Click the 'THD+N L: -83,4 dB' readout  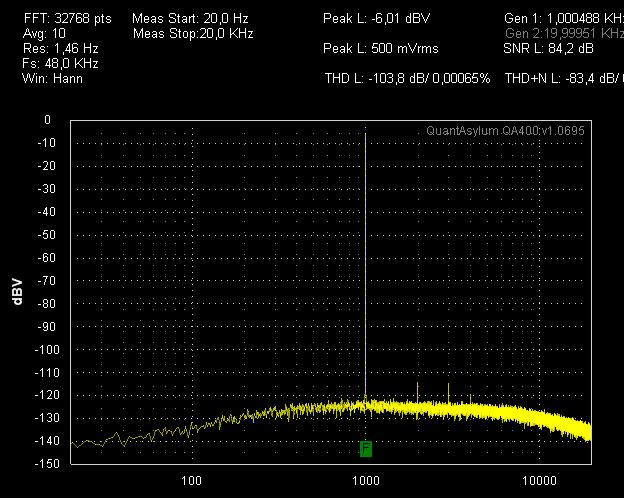tap(564, 78)
